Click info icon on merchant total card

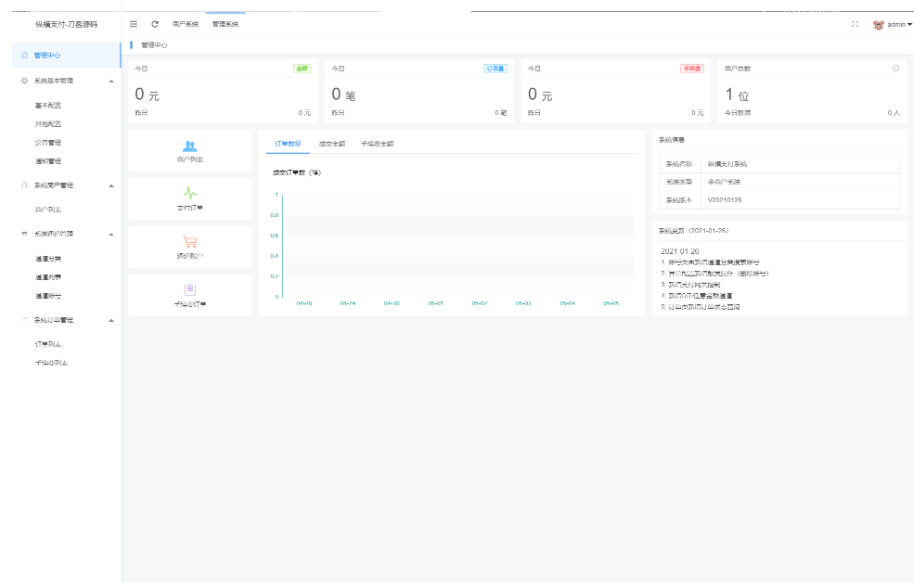895,68
